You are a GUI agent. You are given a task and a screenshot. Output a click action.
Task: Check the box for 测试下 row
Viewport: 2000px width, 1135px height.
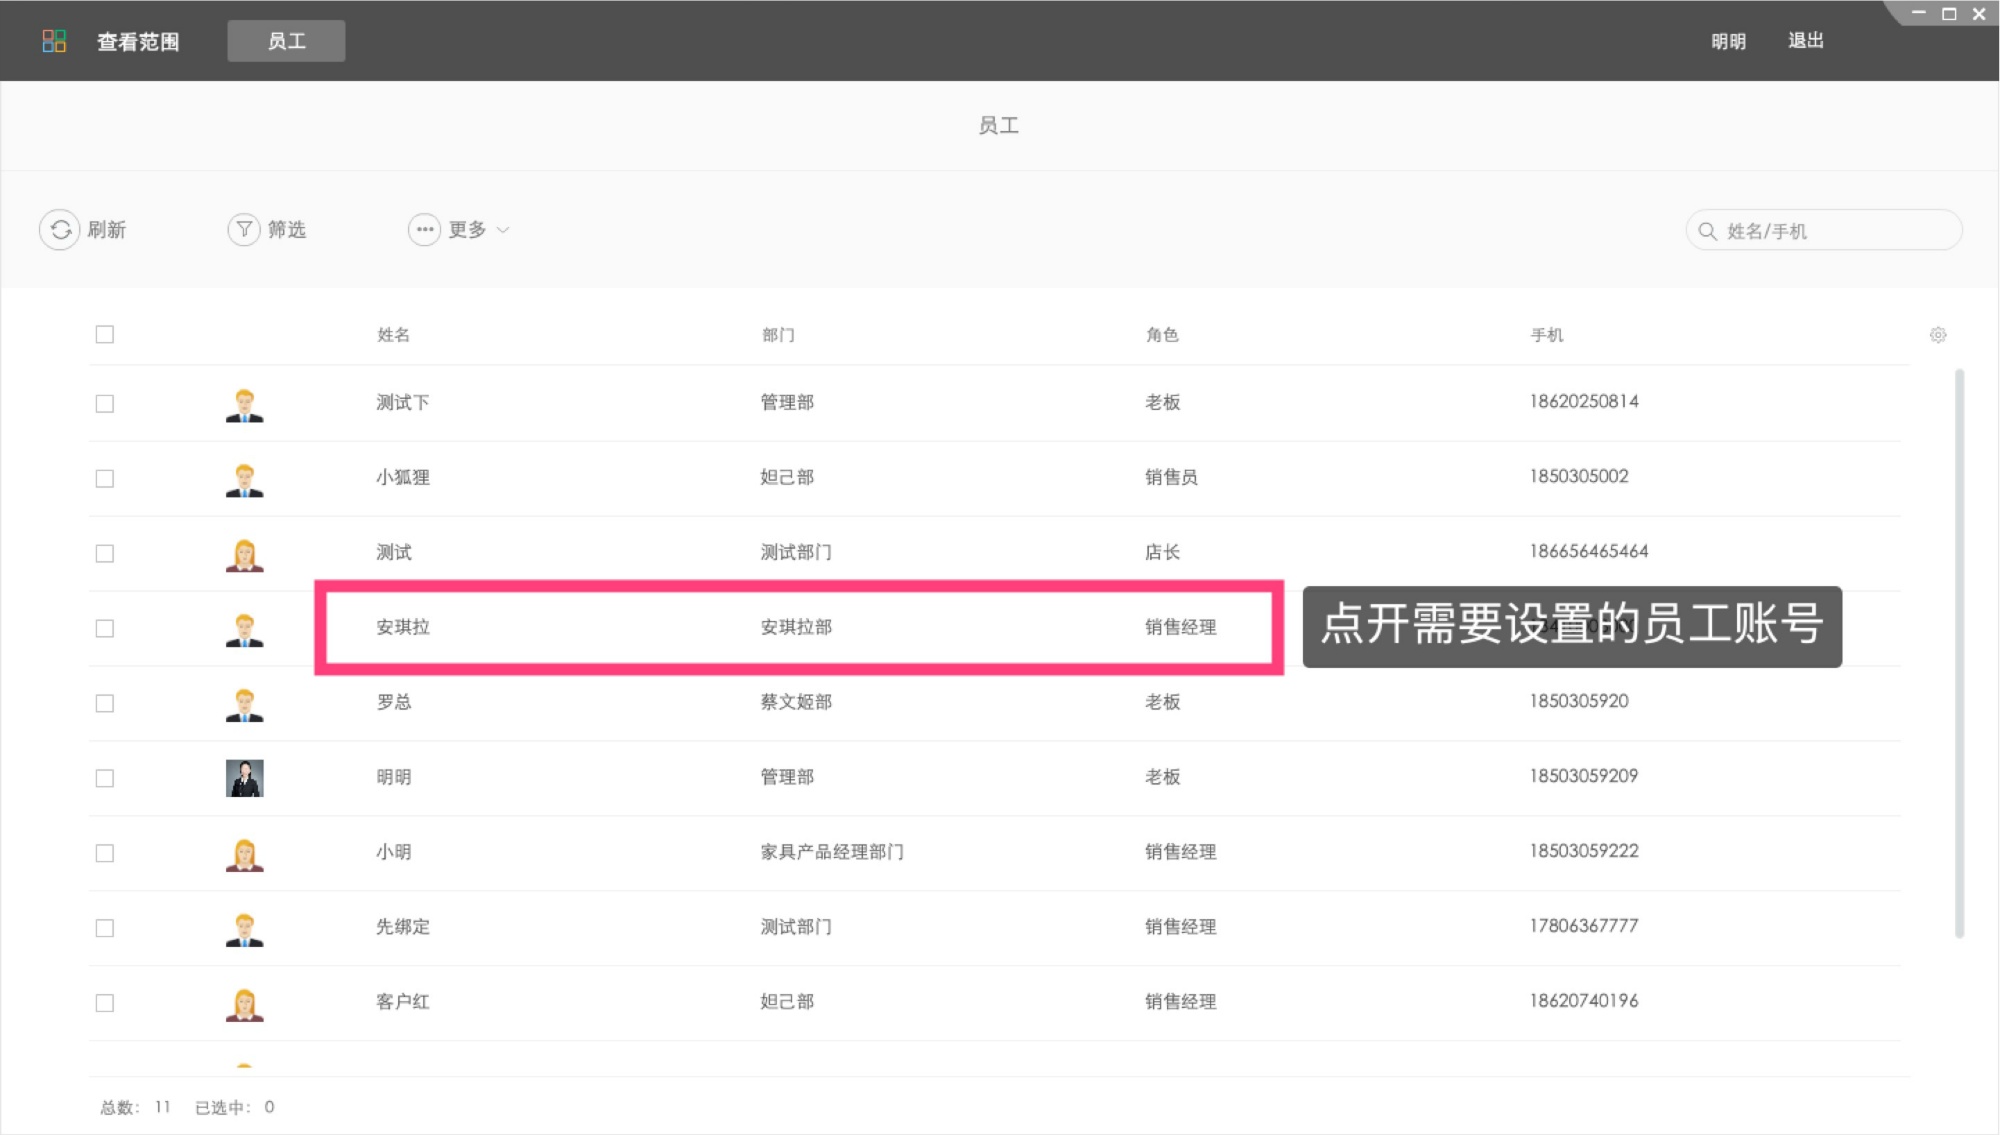pyautogui.click(x=105, y=403)
